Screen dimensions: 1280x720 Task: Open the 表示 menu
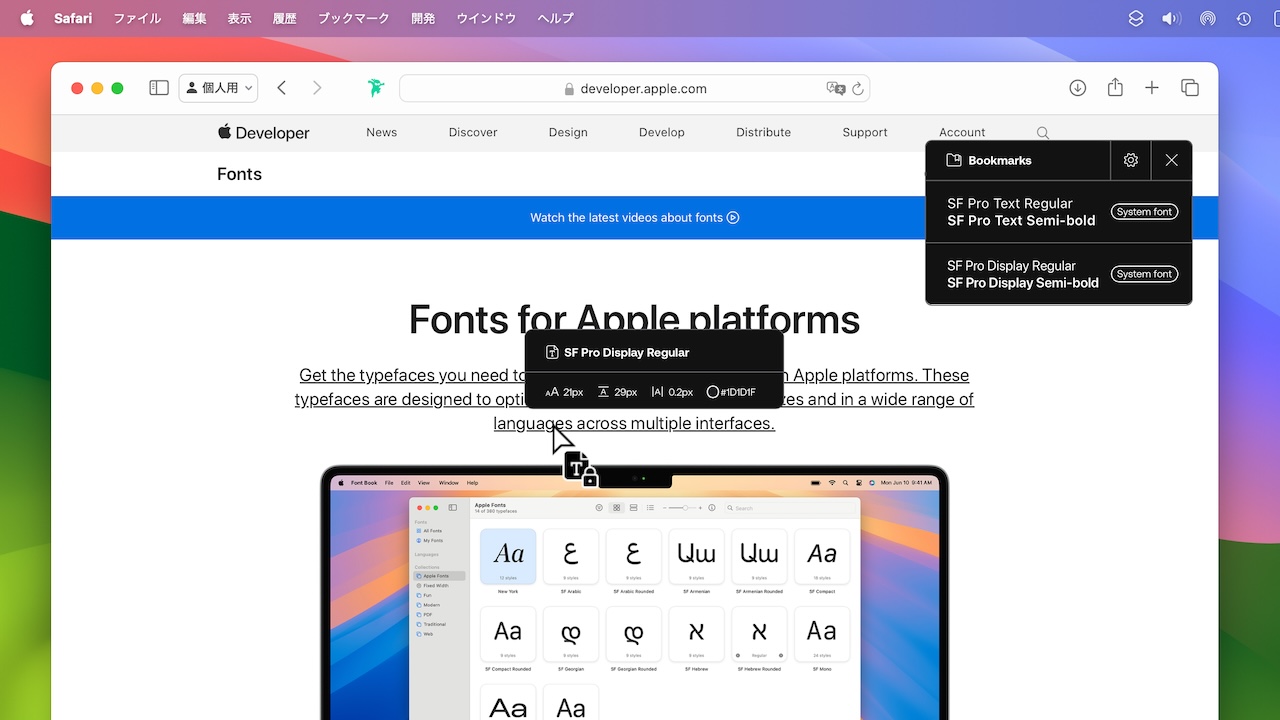(239, 18)
